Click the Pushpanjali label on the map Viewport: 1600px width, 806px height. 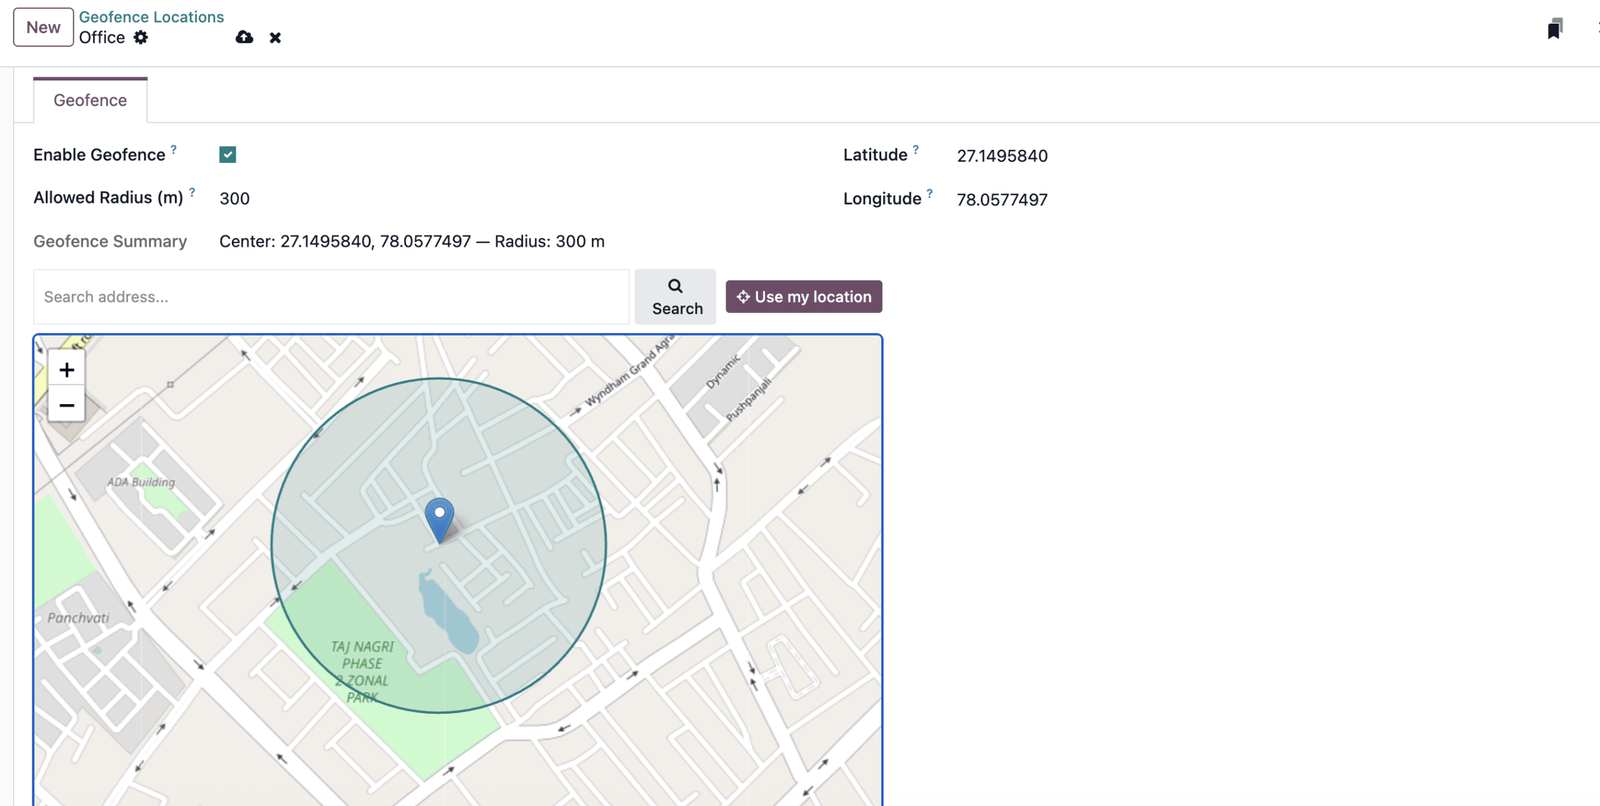pos(748,399)
